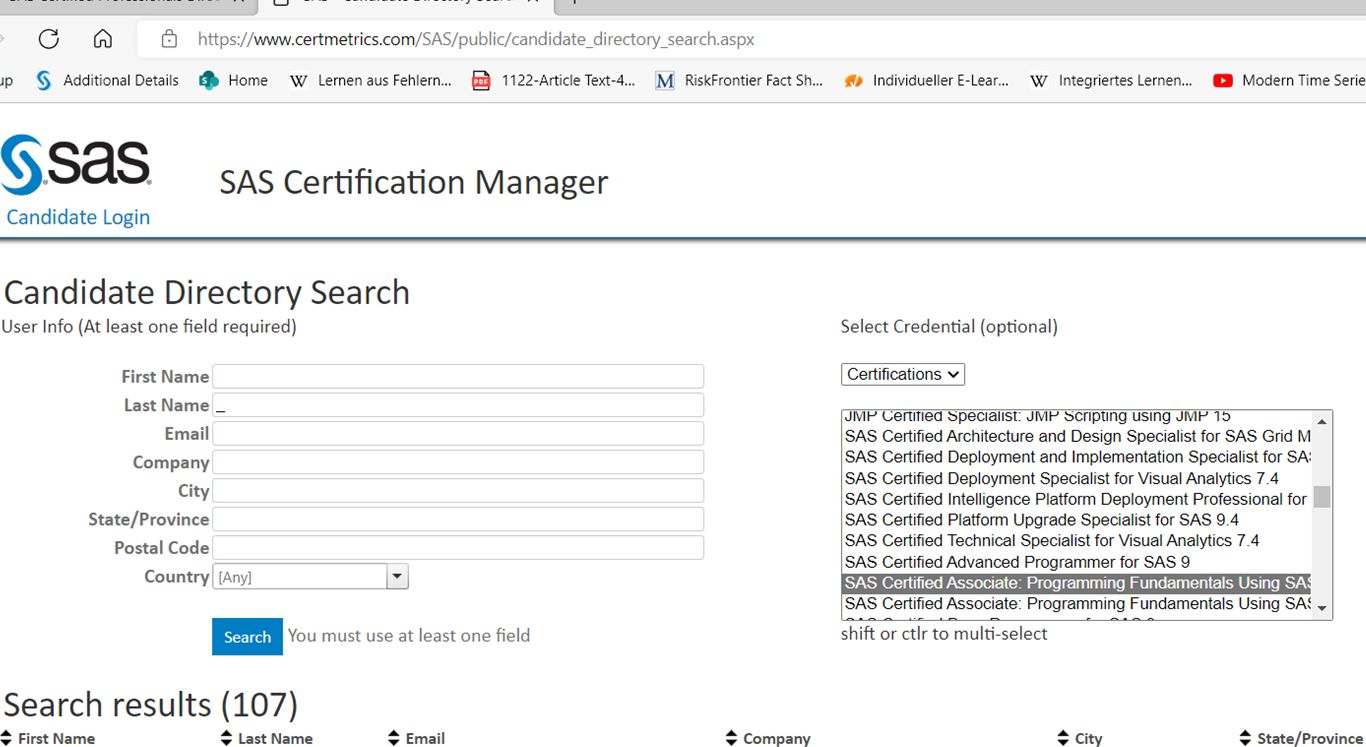Open the SharePoint Home bookmark

click(234, 81)
